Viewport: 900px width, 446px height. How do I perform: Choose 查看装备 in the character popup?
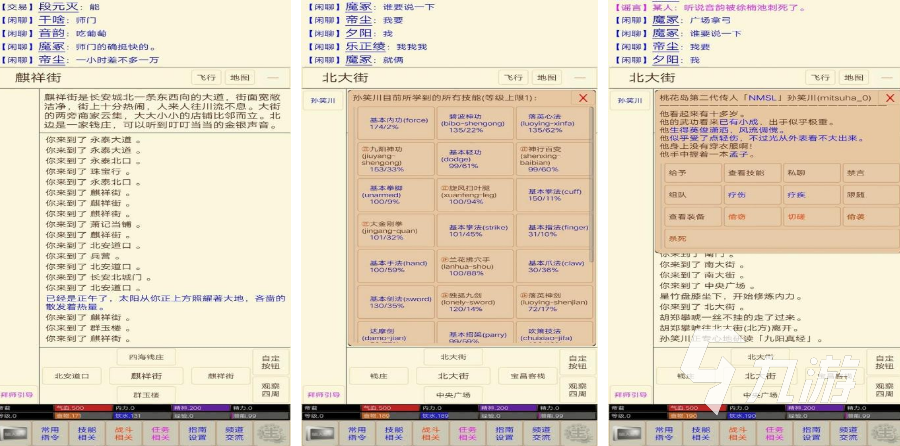(x=693, y=216)
